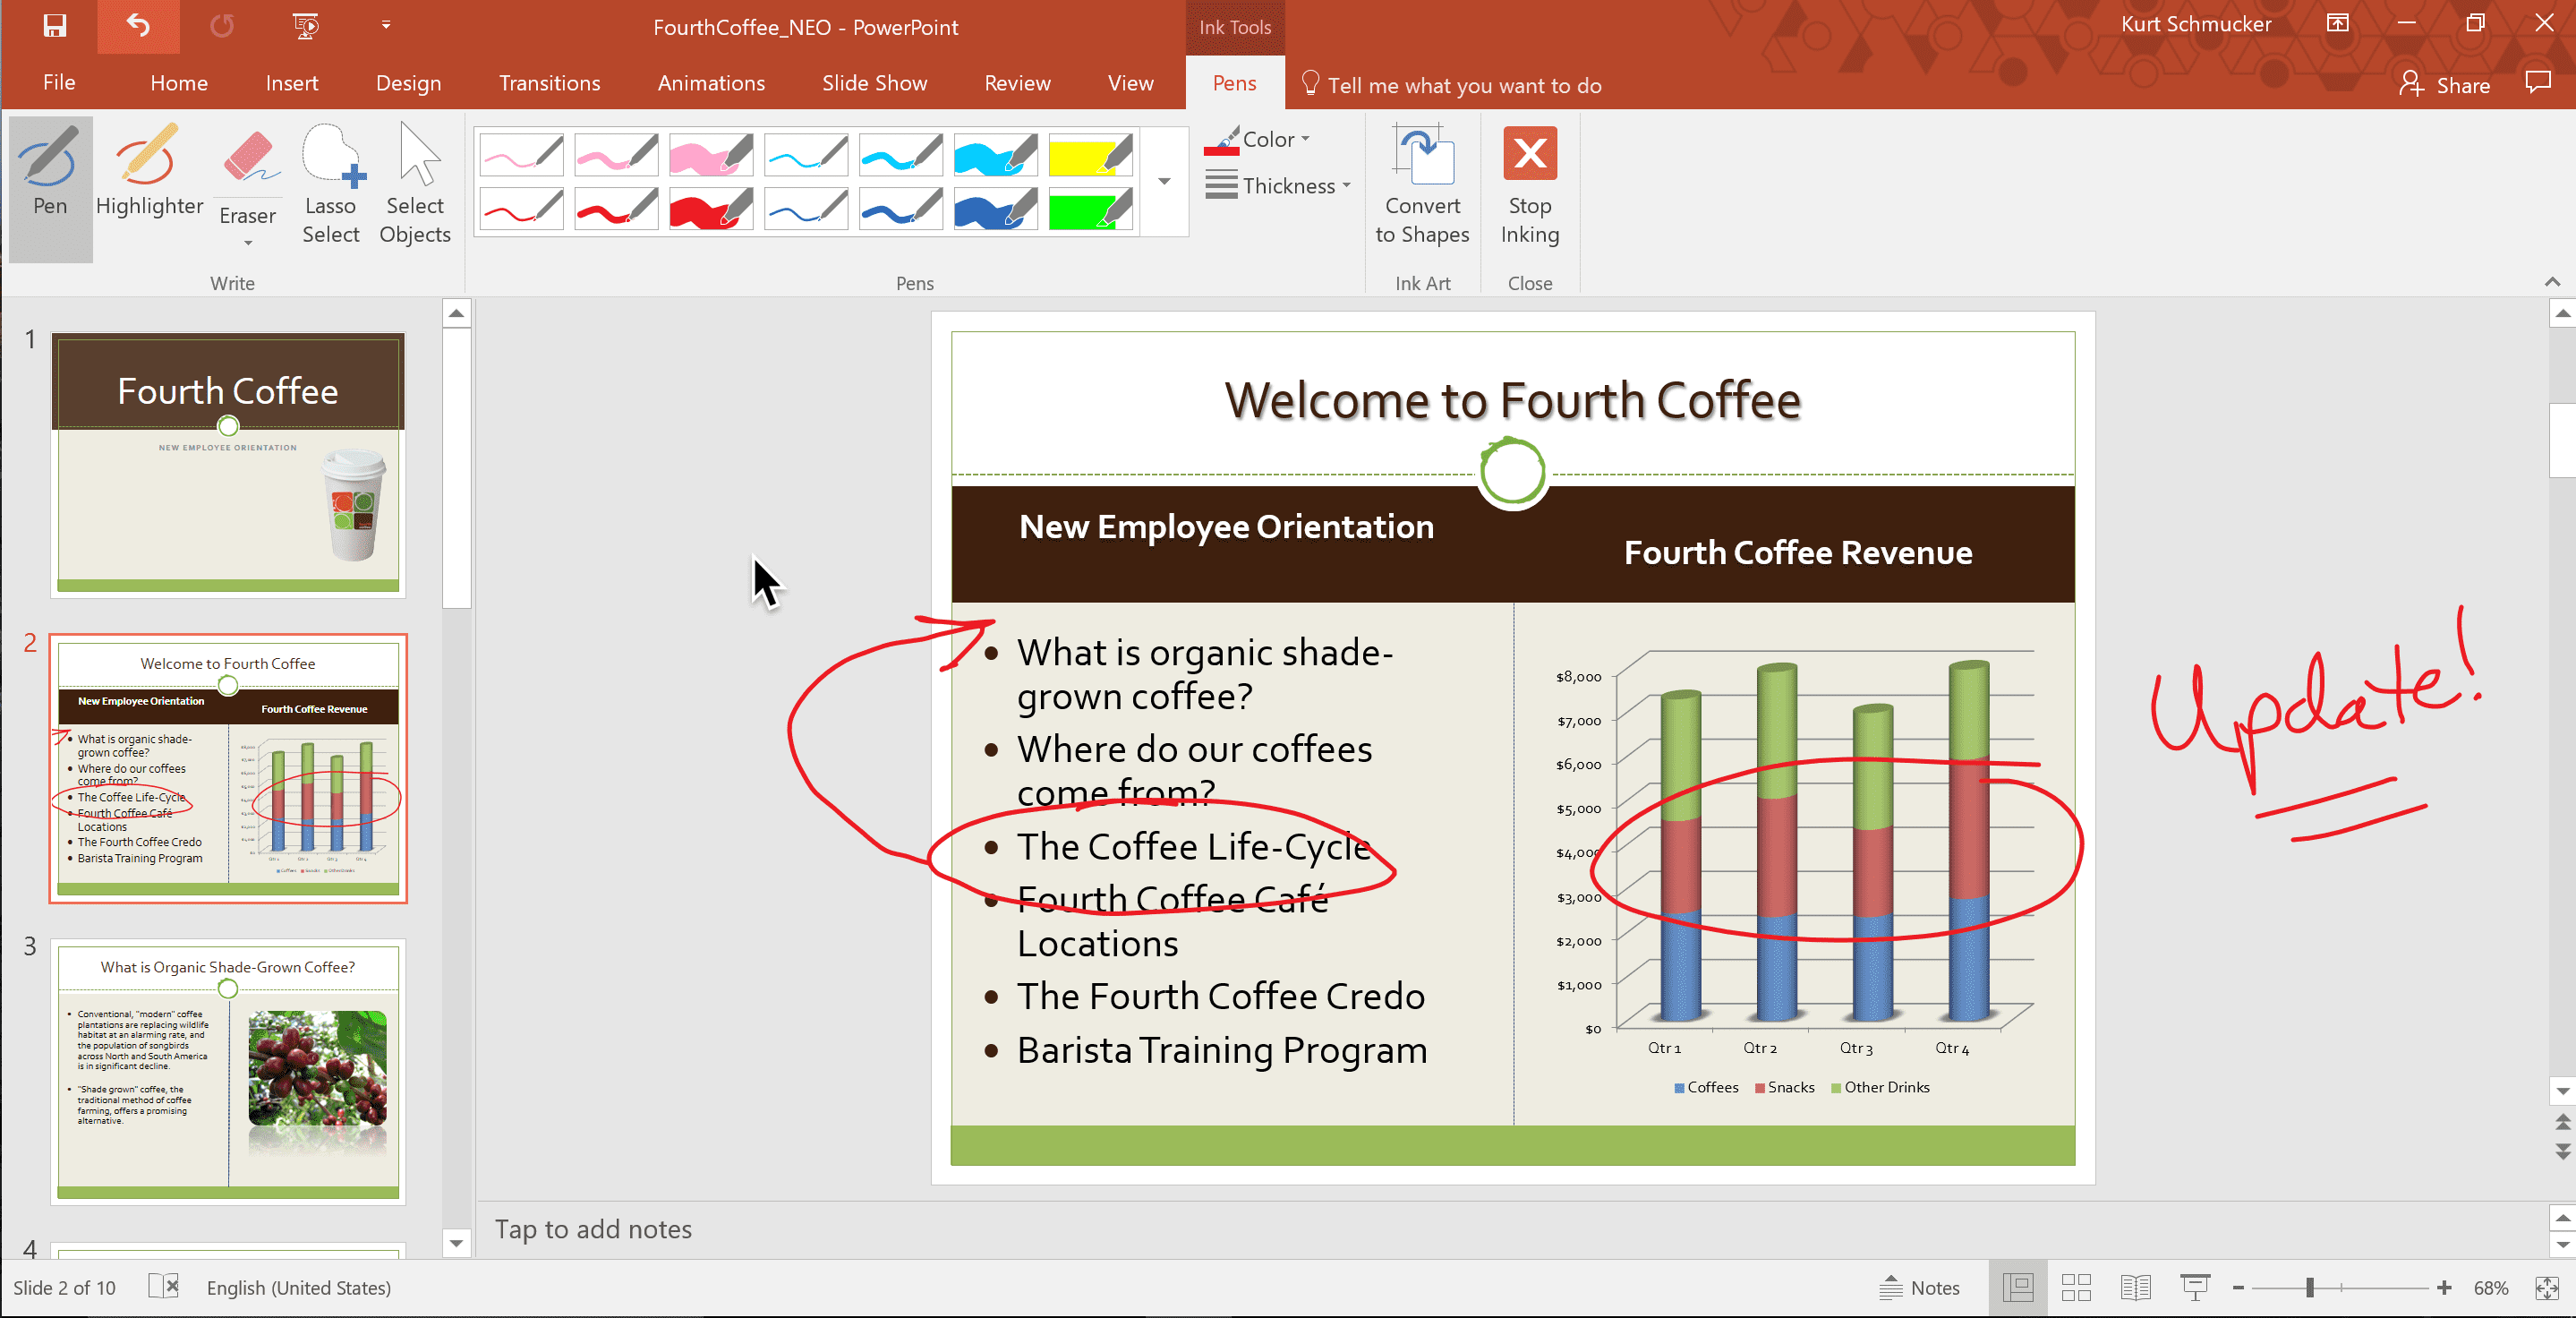Open the 68% zoom level dialog
The image size is (2576, 1318).
point(2491,1288)
